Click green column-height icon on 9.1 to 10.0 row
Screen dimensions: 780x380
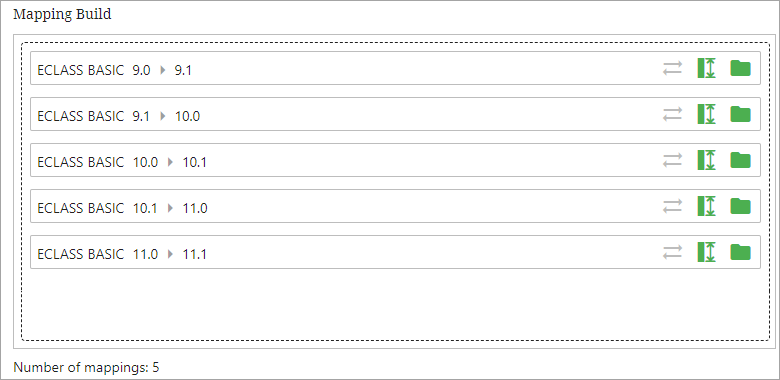pyautogui.click(x=706, y=114)
